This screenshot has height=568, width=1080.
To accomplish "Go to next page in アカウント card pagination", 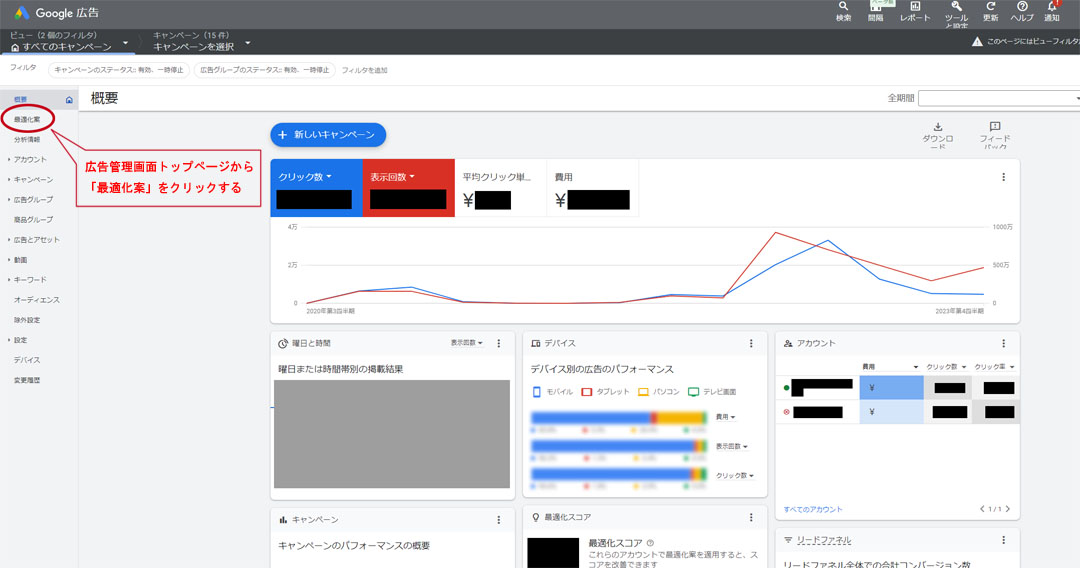I will (1008, 509).
